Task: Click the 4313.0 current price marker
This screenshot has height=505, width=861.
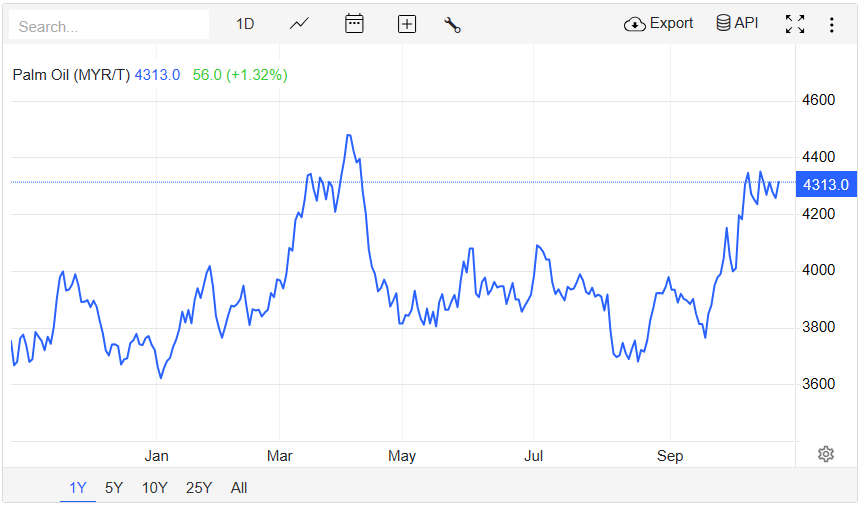Action: [x=826, y=185]
